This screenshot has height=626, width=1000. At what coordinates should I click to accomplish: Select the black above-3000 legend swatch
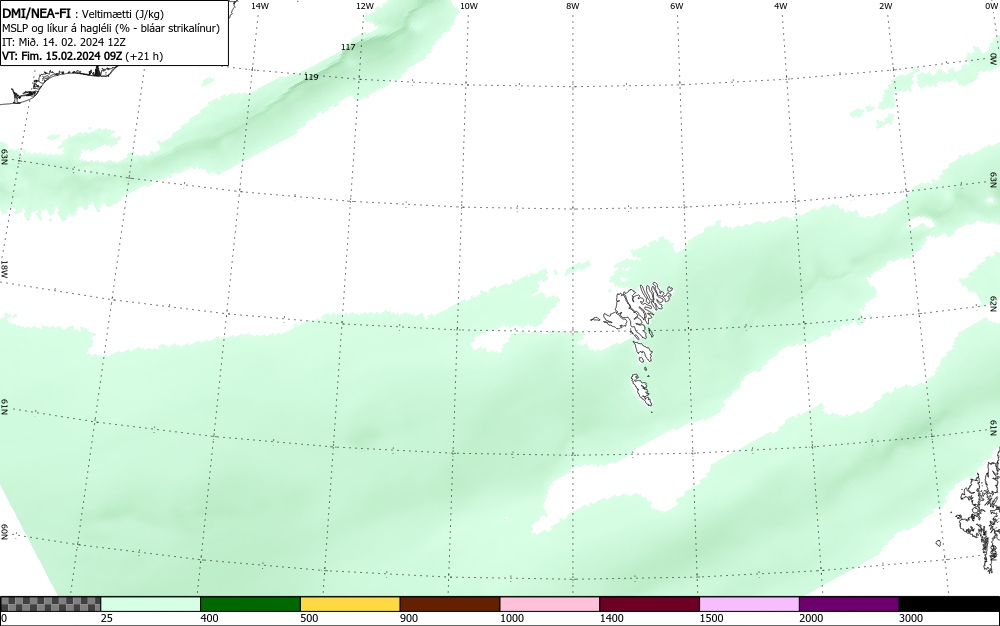pos(949,604)
